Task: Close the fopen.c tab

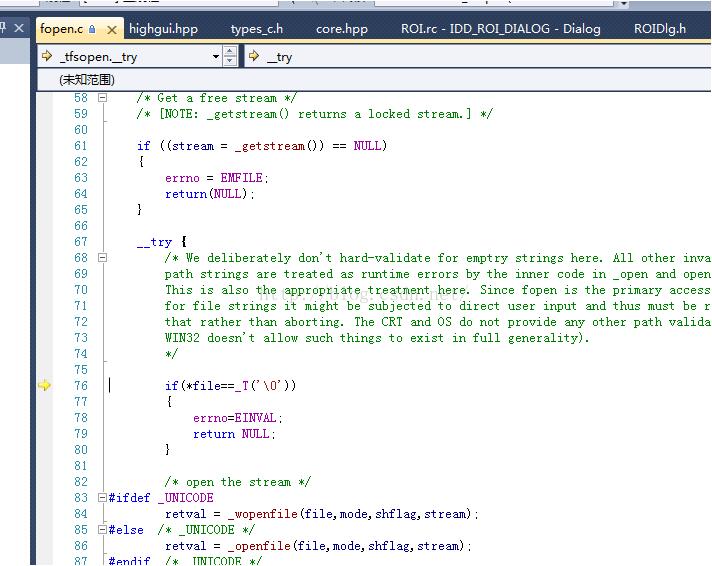Action: [x=111, y=29]
